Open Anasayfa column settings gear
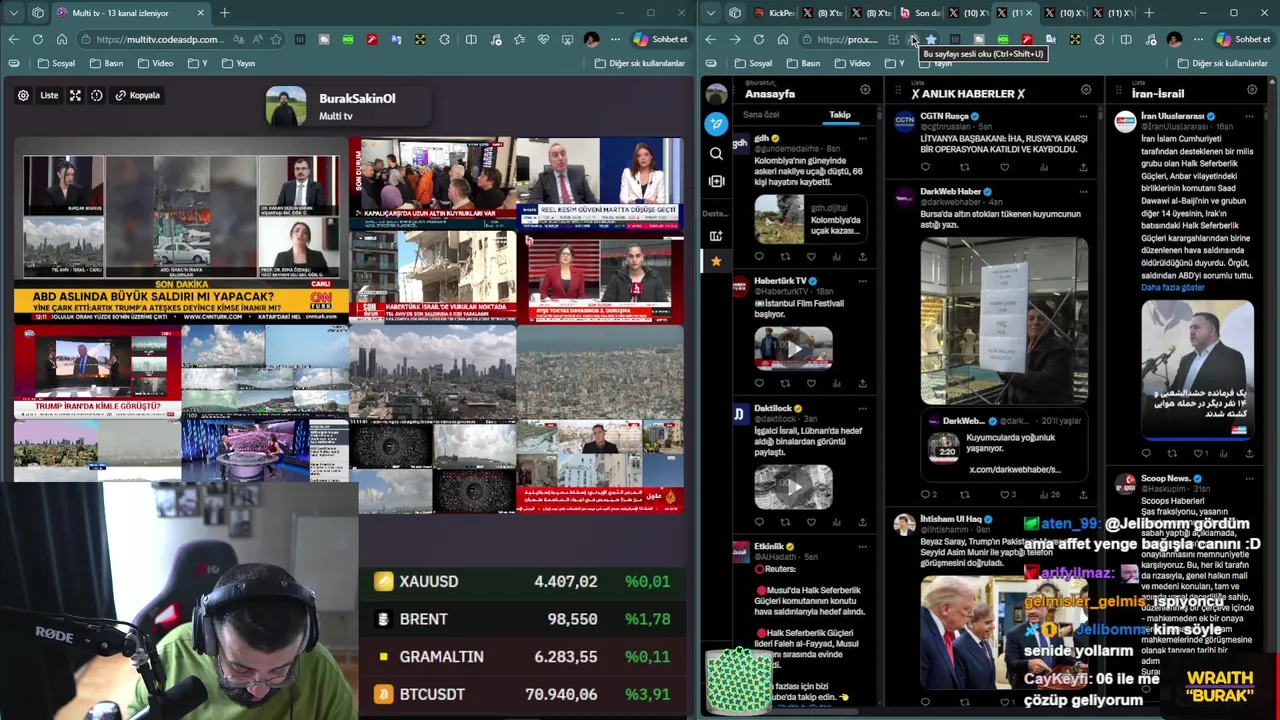1280x720 pixels. coord(865,90)
